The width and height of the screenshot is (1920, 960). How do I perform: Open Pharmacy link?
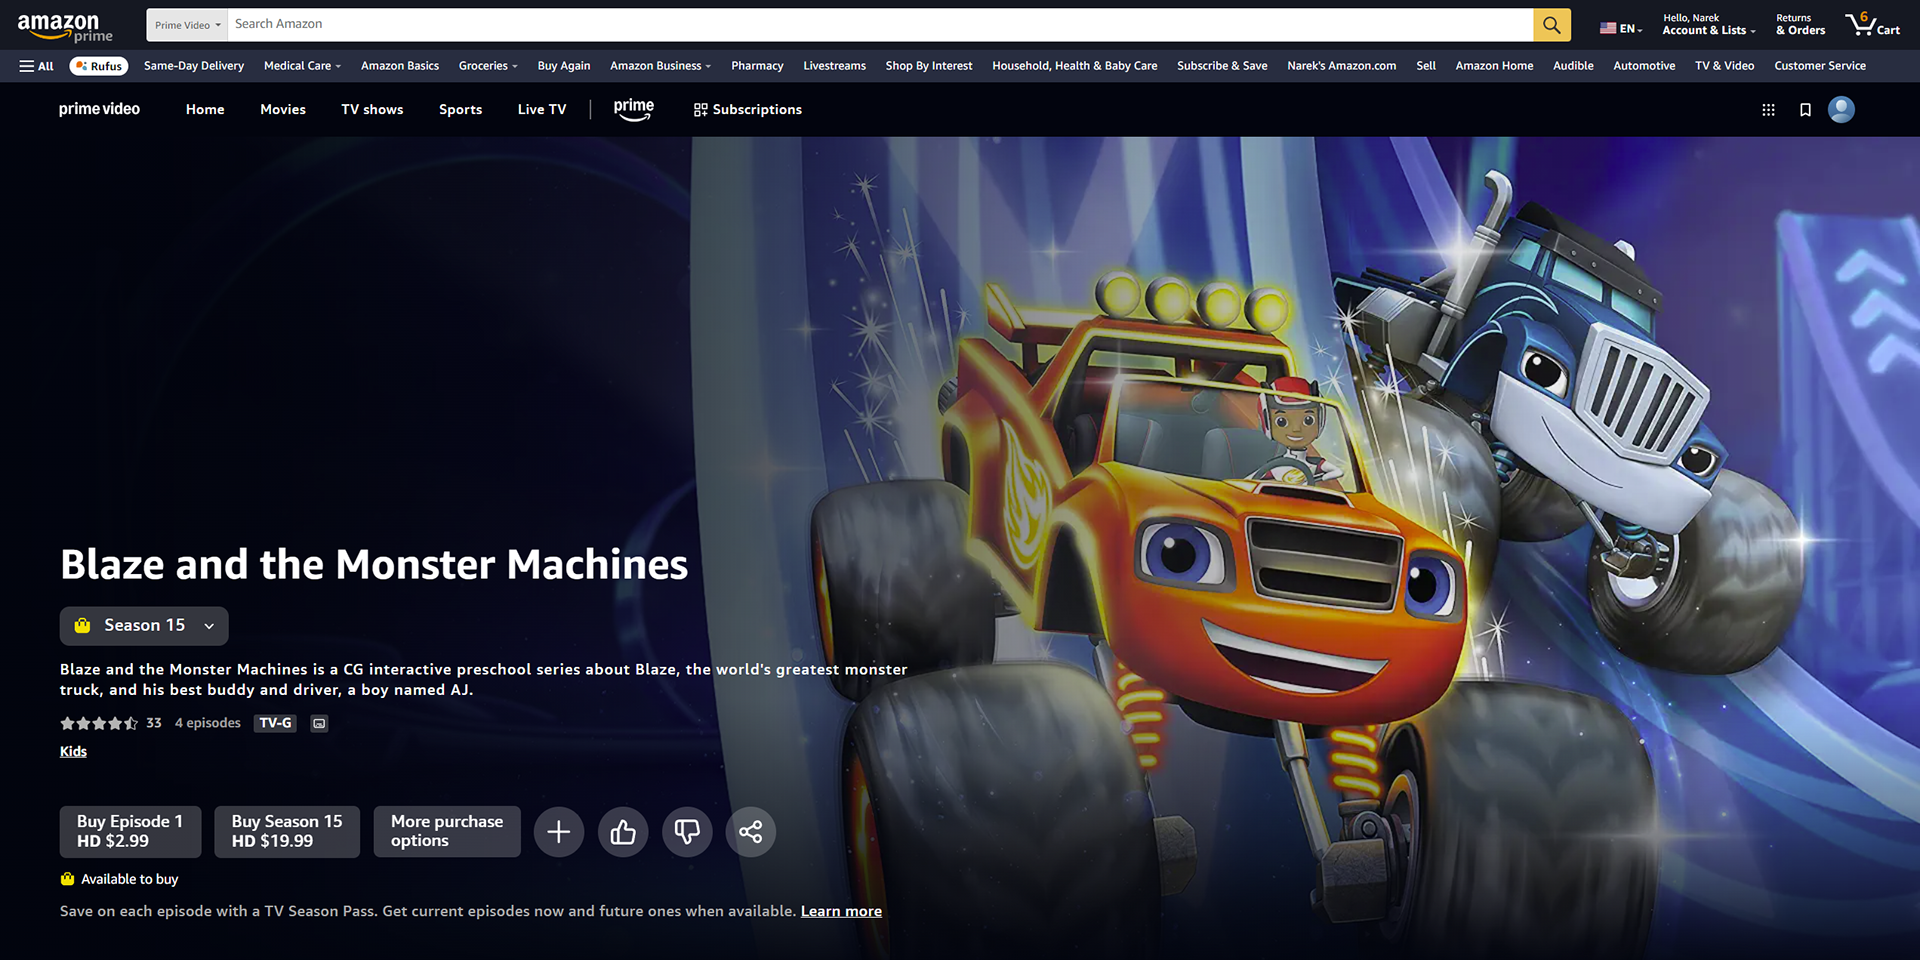click(x=757, y=66)
